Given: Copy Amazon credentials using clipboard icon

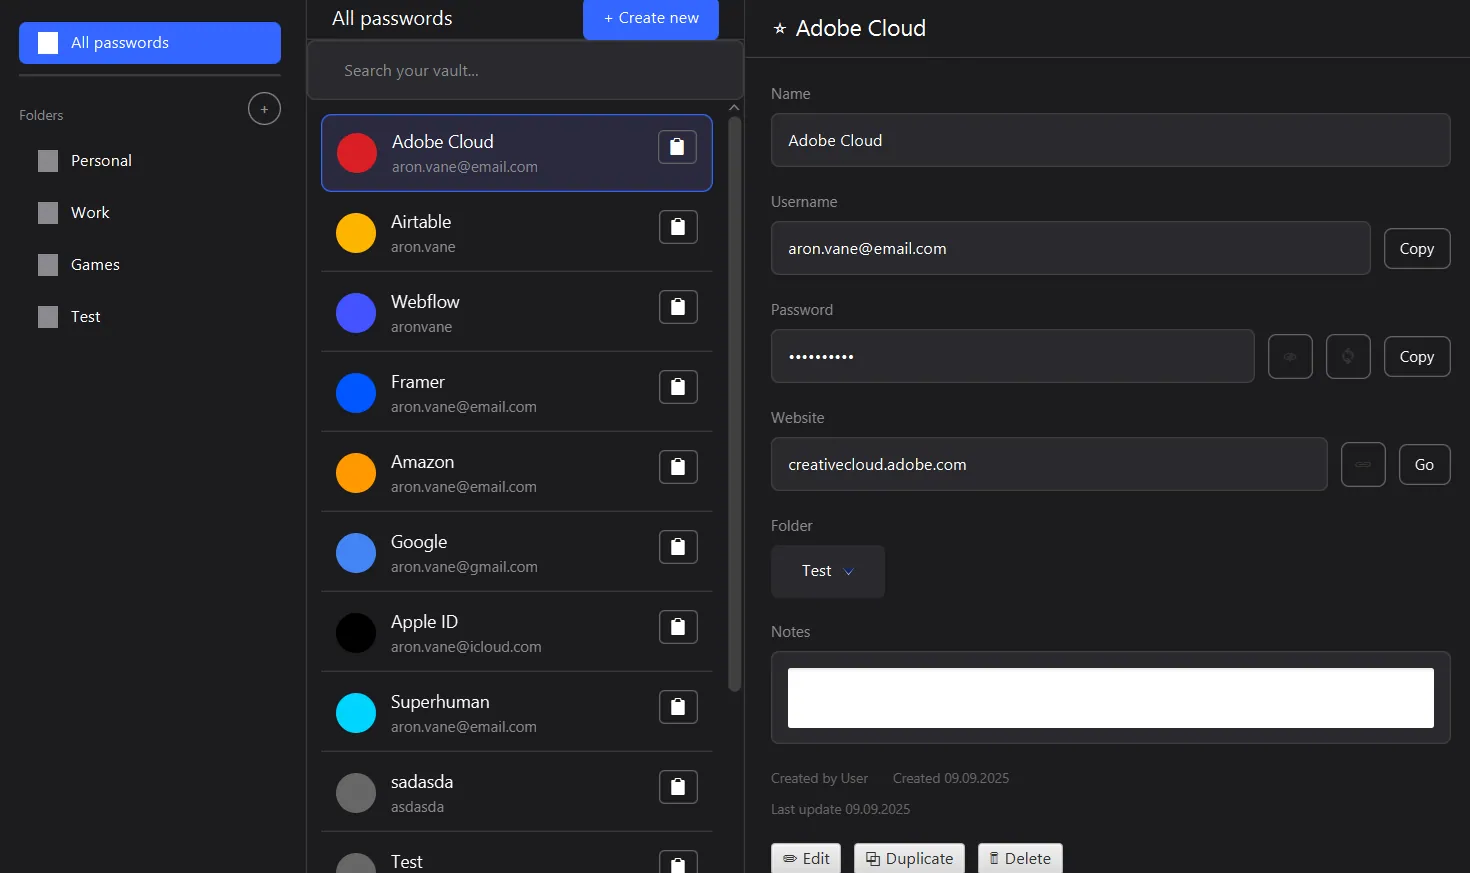Looking at the screenshot, I should 678,467.
